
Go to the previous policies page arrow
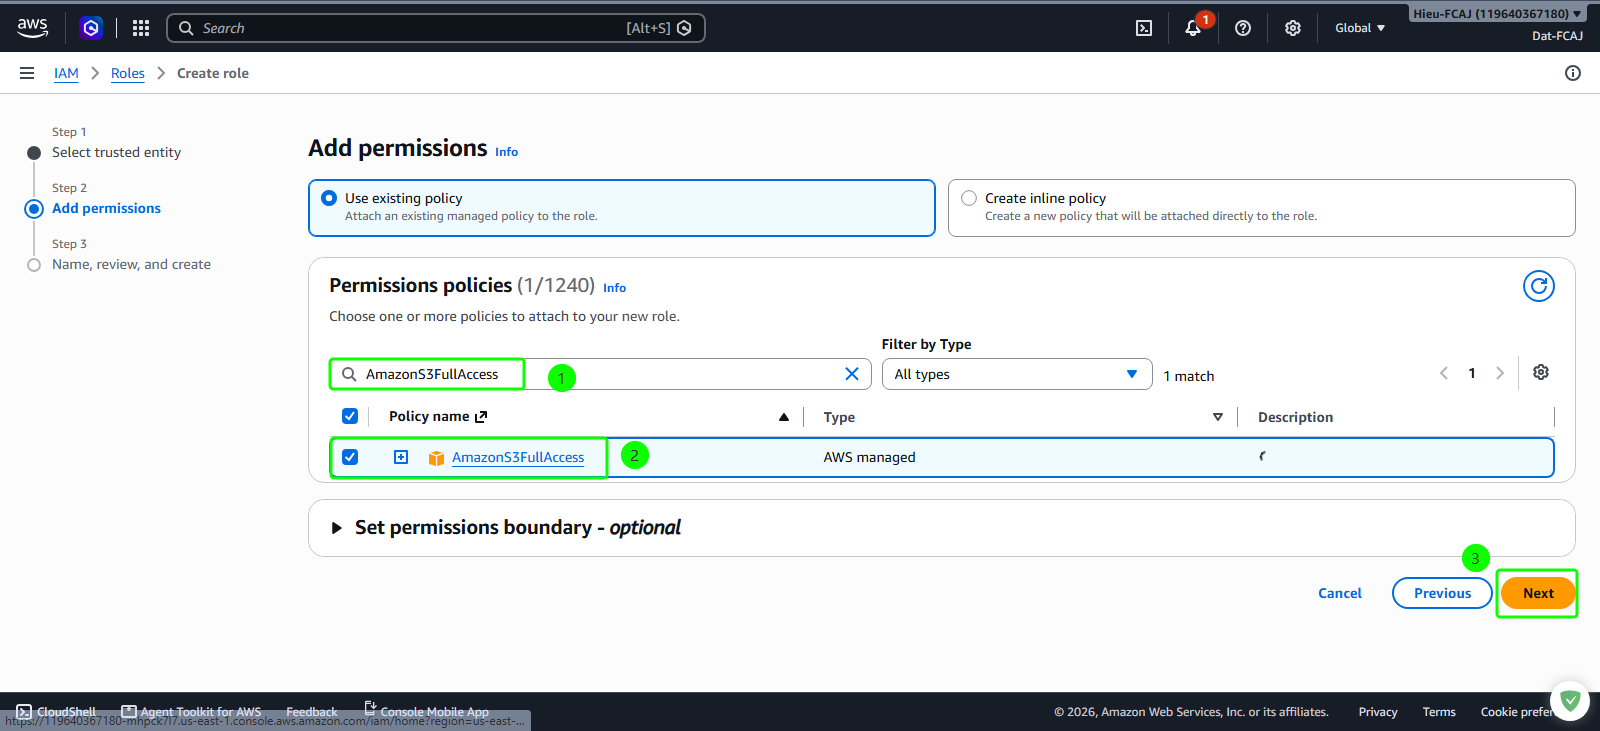point(1444,373)
